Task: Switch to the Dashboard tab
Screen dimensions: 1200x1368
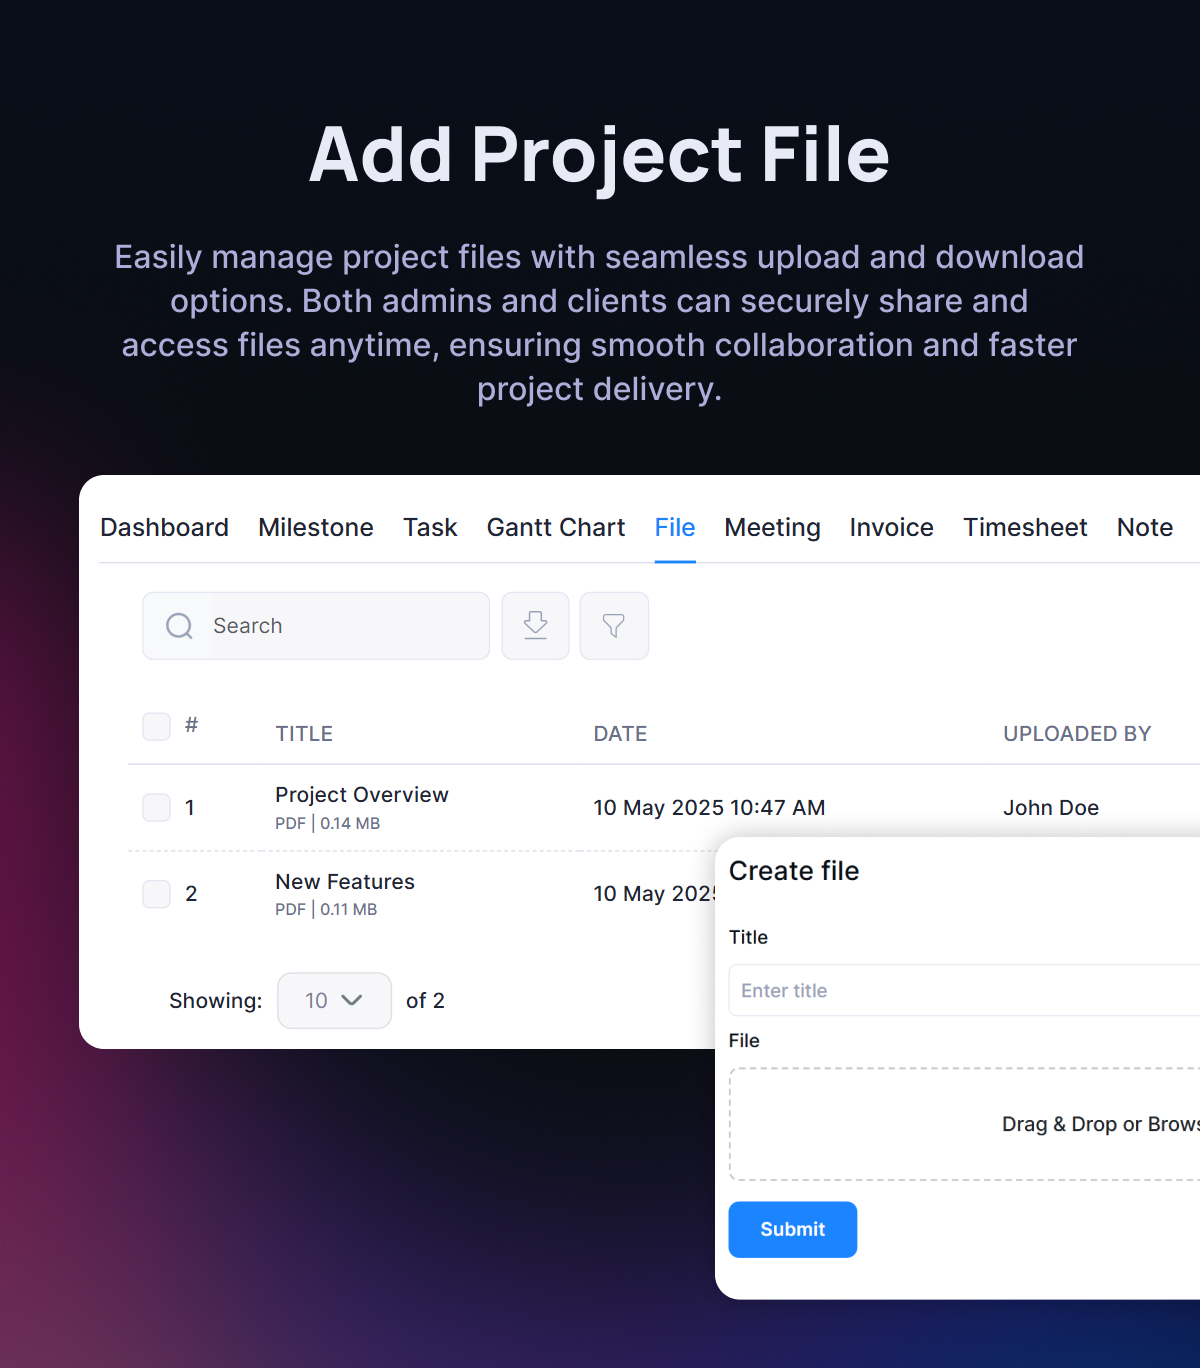Action: 164,528
